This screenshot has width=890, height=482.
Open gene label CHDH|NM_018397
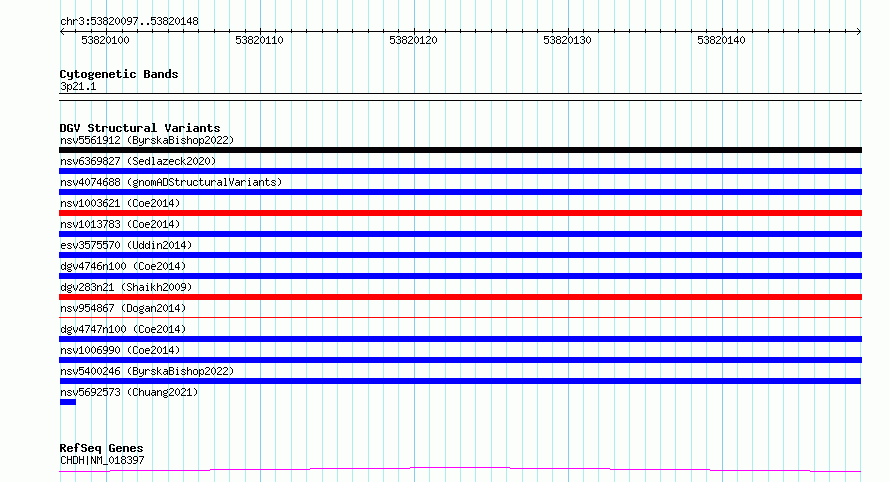click(x=102, y=460)
